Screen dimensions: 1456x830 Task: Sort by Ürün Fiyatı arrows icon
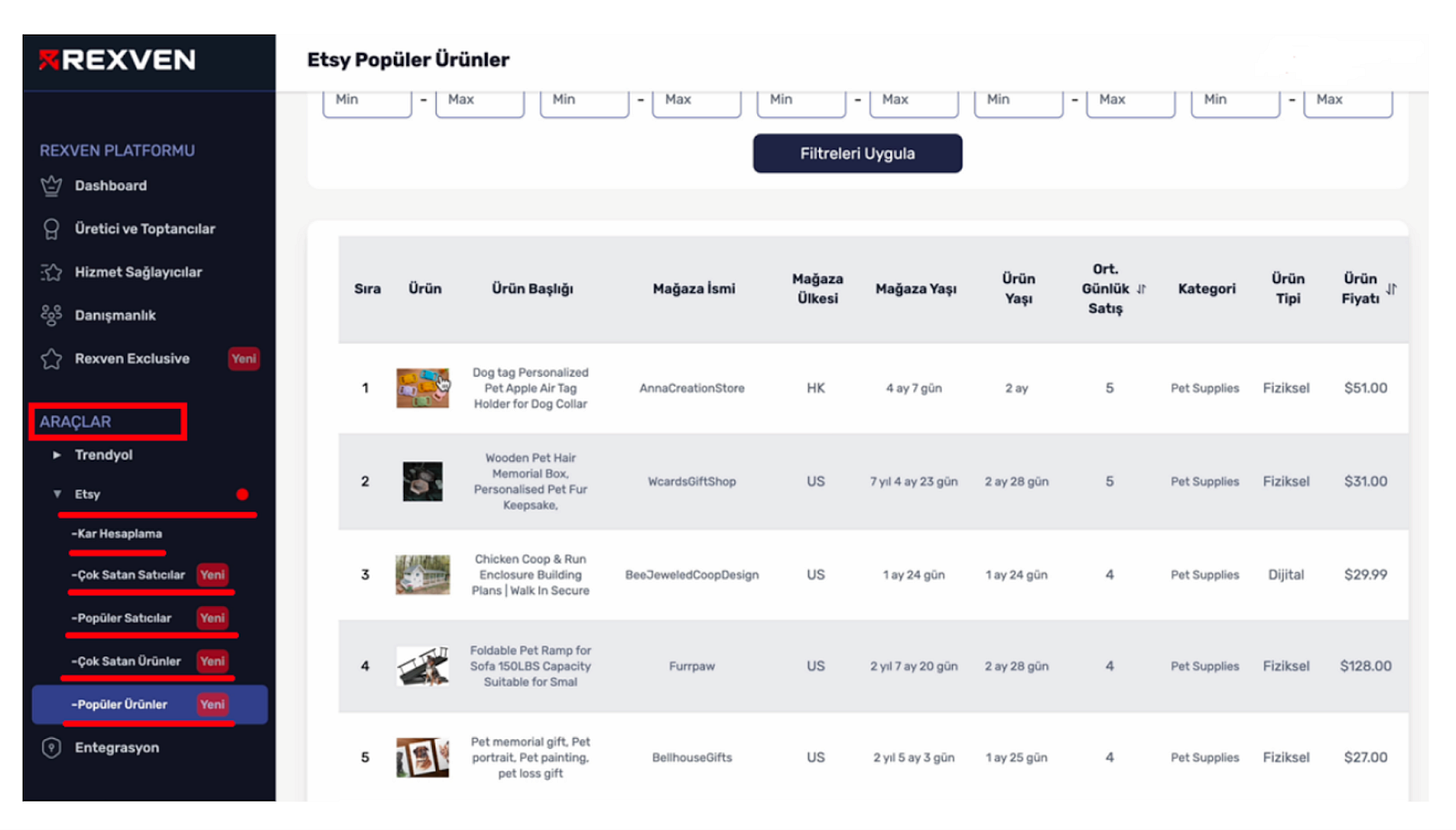click(x=1391, y=289)
